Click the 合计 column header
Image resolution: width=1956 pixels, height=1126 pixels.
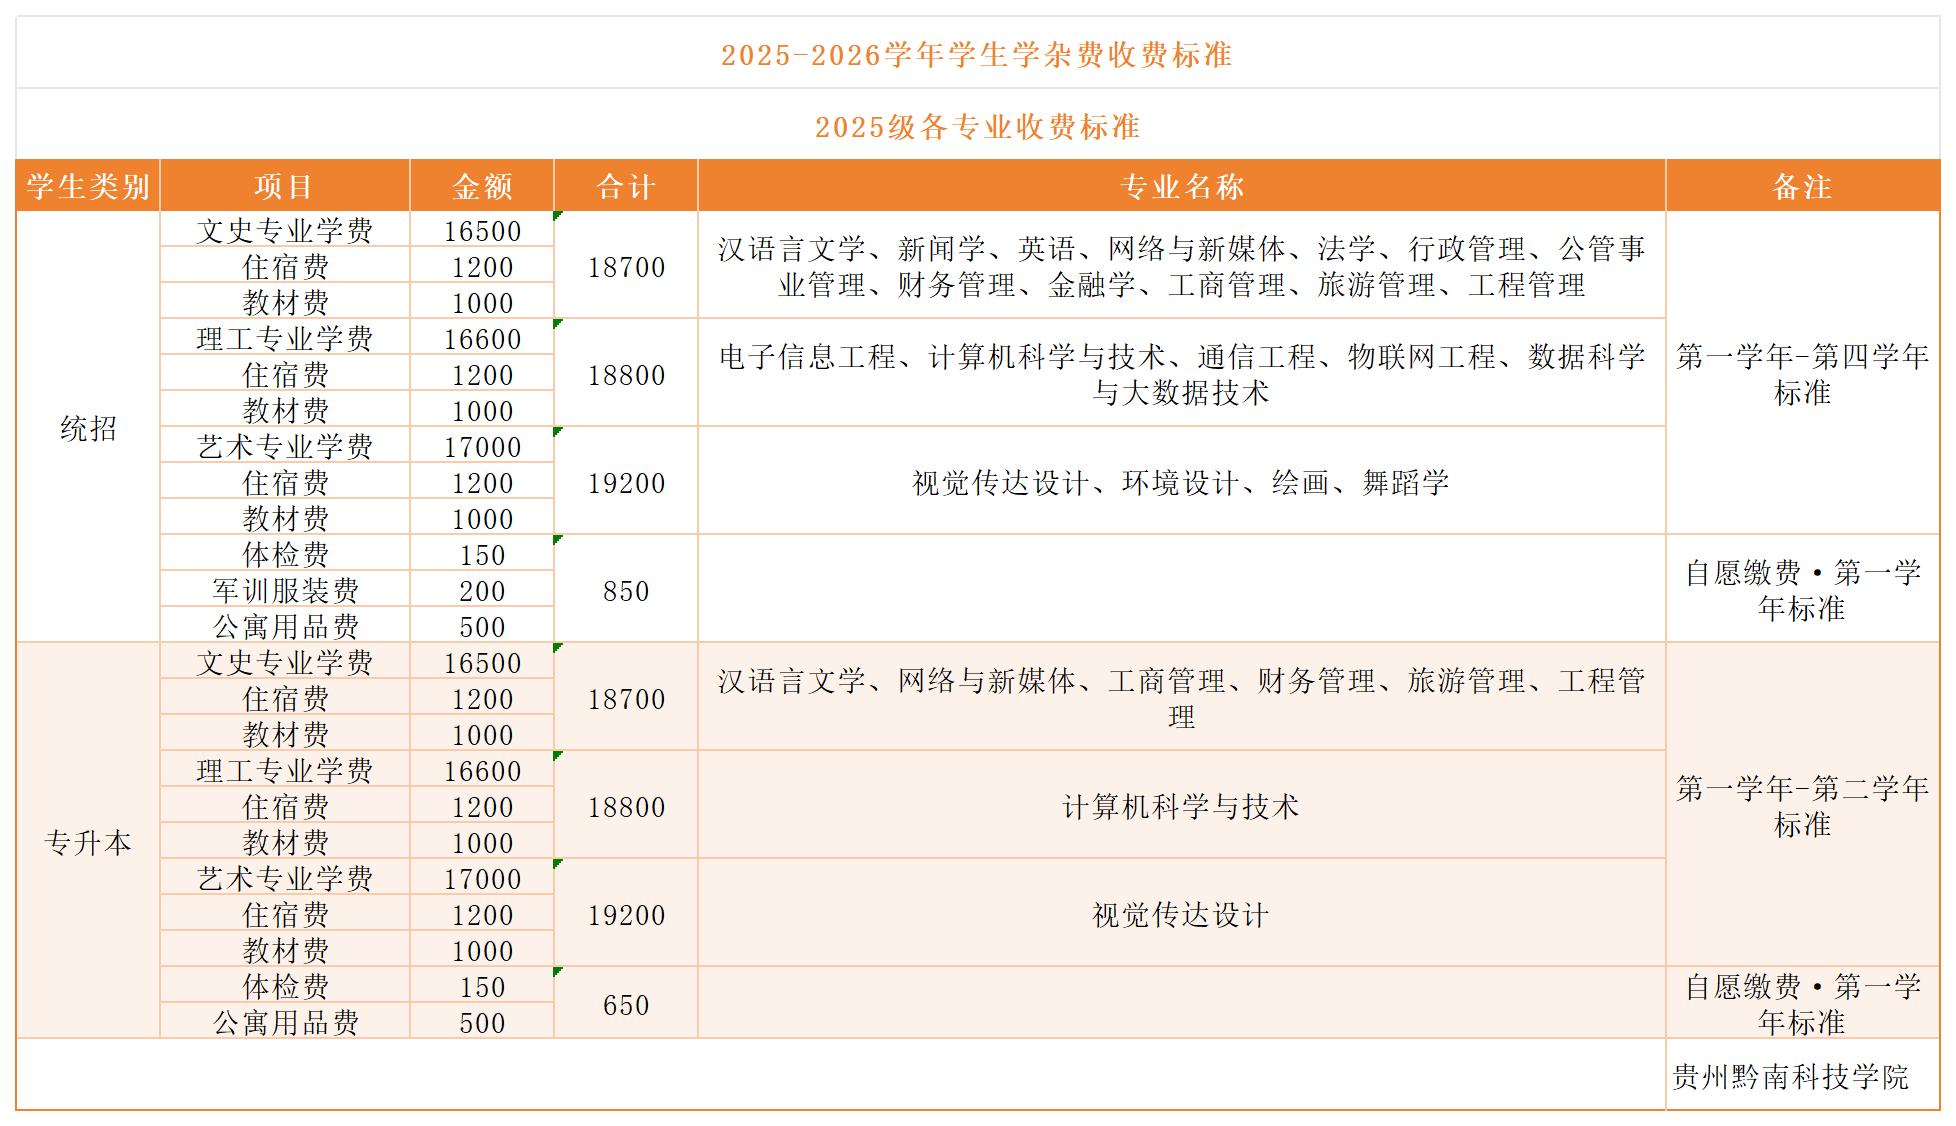[626, 186]
